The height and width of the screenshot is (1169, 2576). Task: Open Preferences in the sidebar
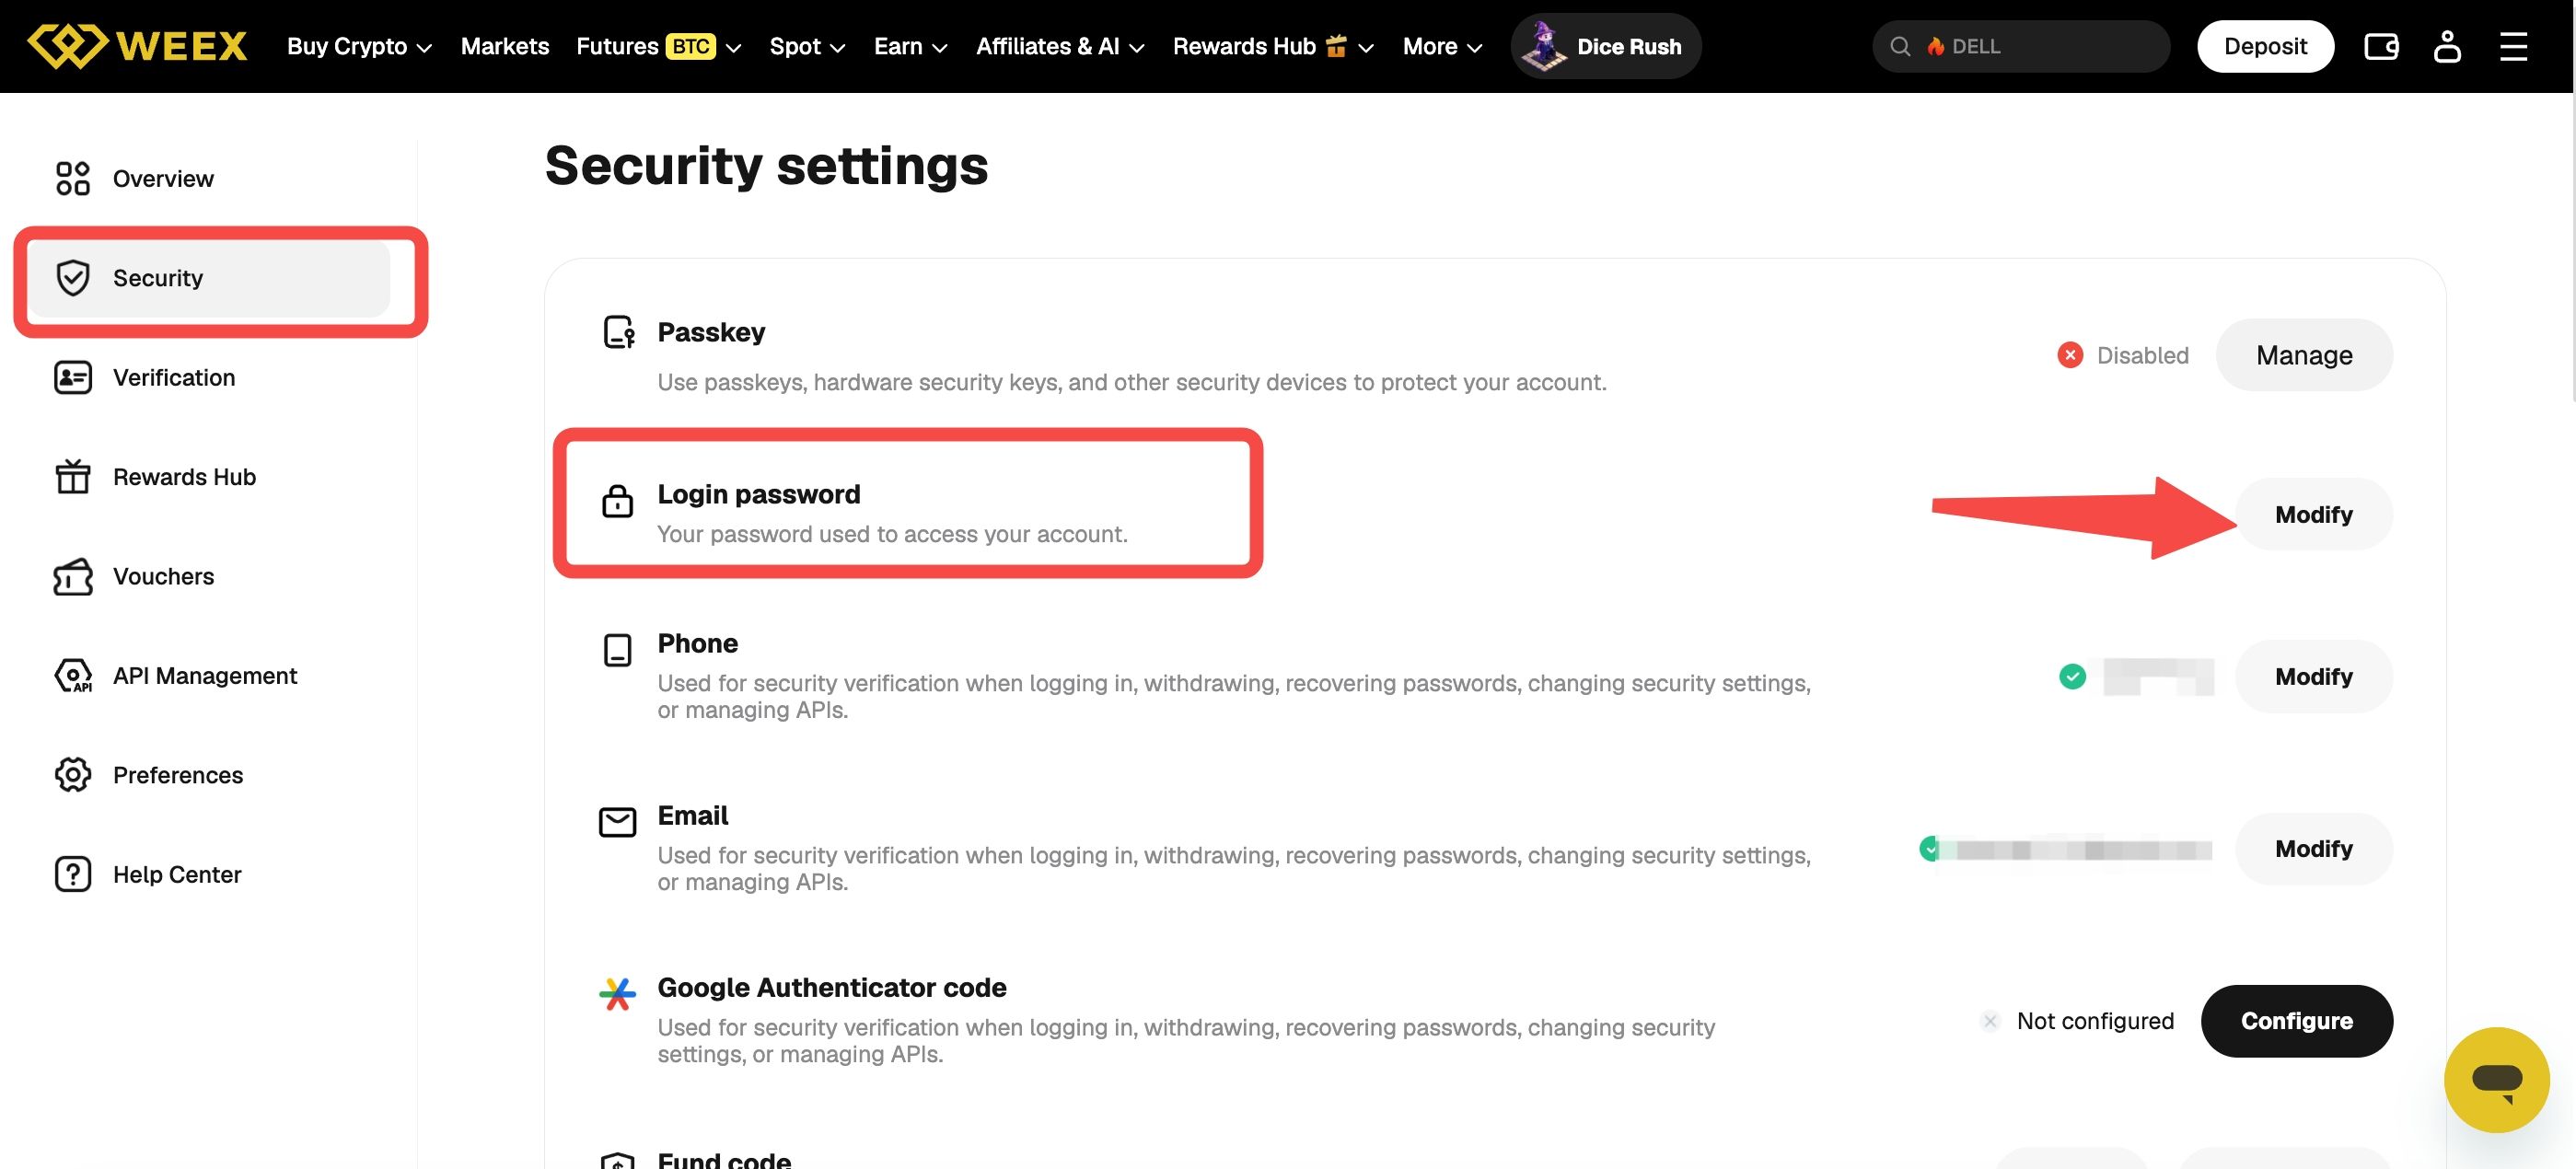(208, 775)
